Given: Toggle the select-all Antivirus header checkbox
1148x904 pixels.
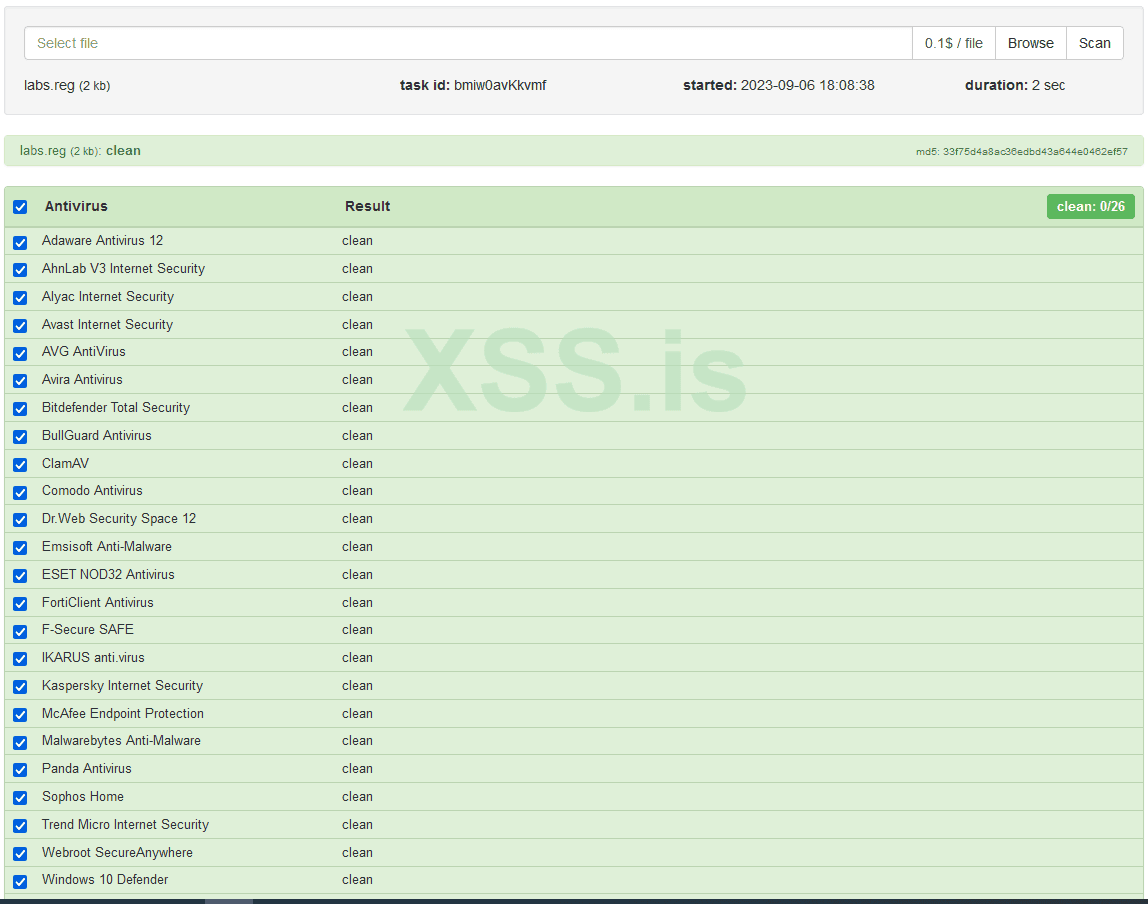Looking at the screenshot, I should [20, 207].
